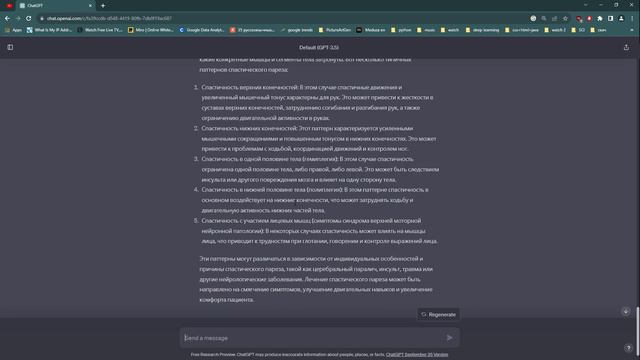The width and height of the screenshot is (640, 360).
Task: Click the 'Default (GPT-3.5)' header text
Action: point(319,47)
